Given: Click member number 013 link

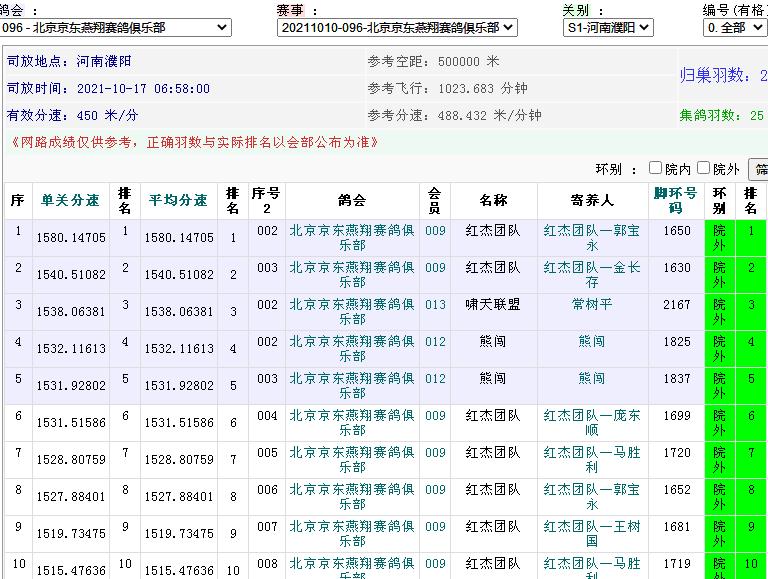Looking at the screenshot, I should click(x=435, y=305).
